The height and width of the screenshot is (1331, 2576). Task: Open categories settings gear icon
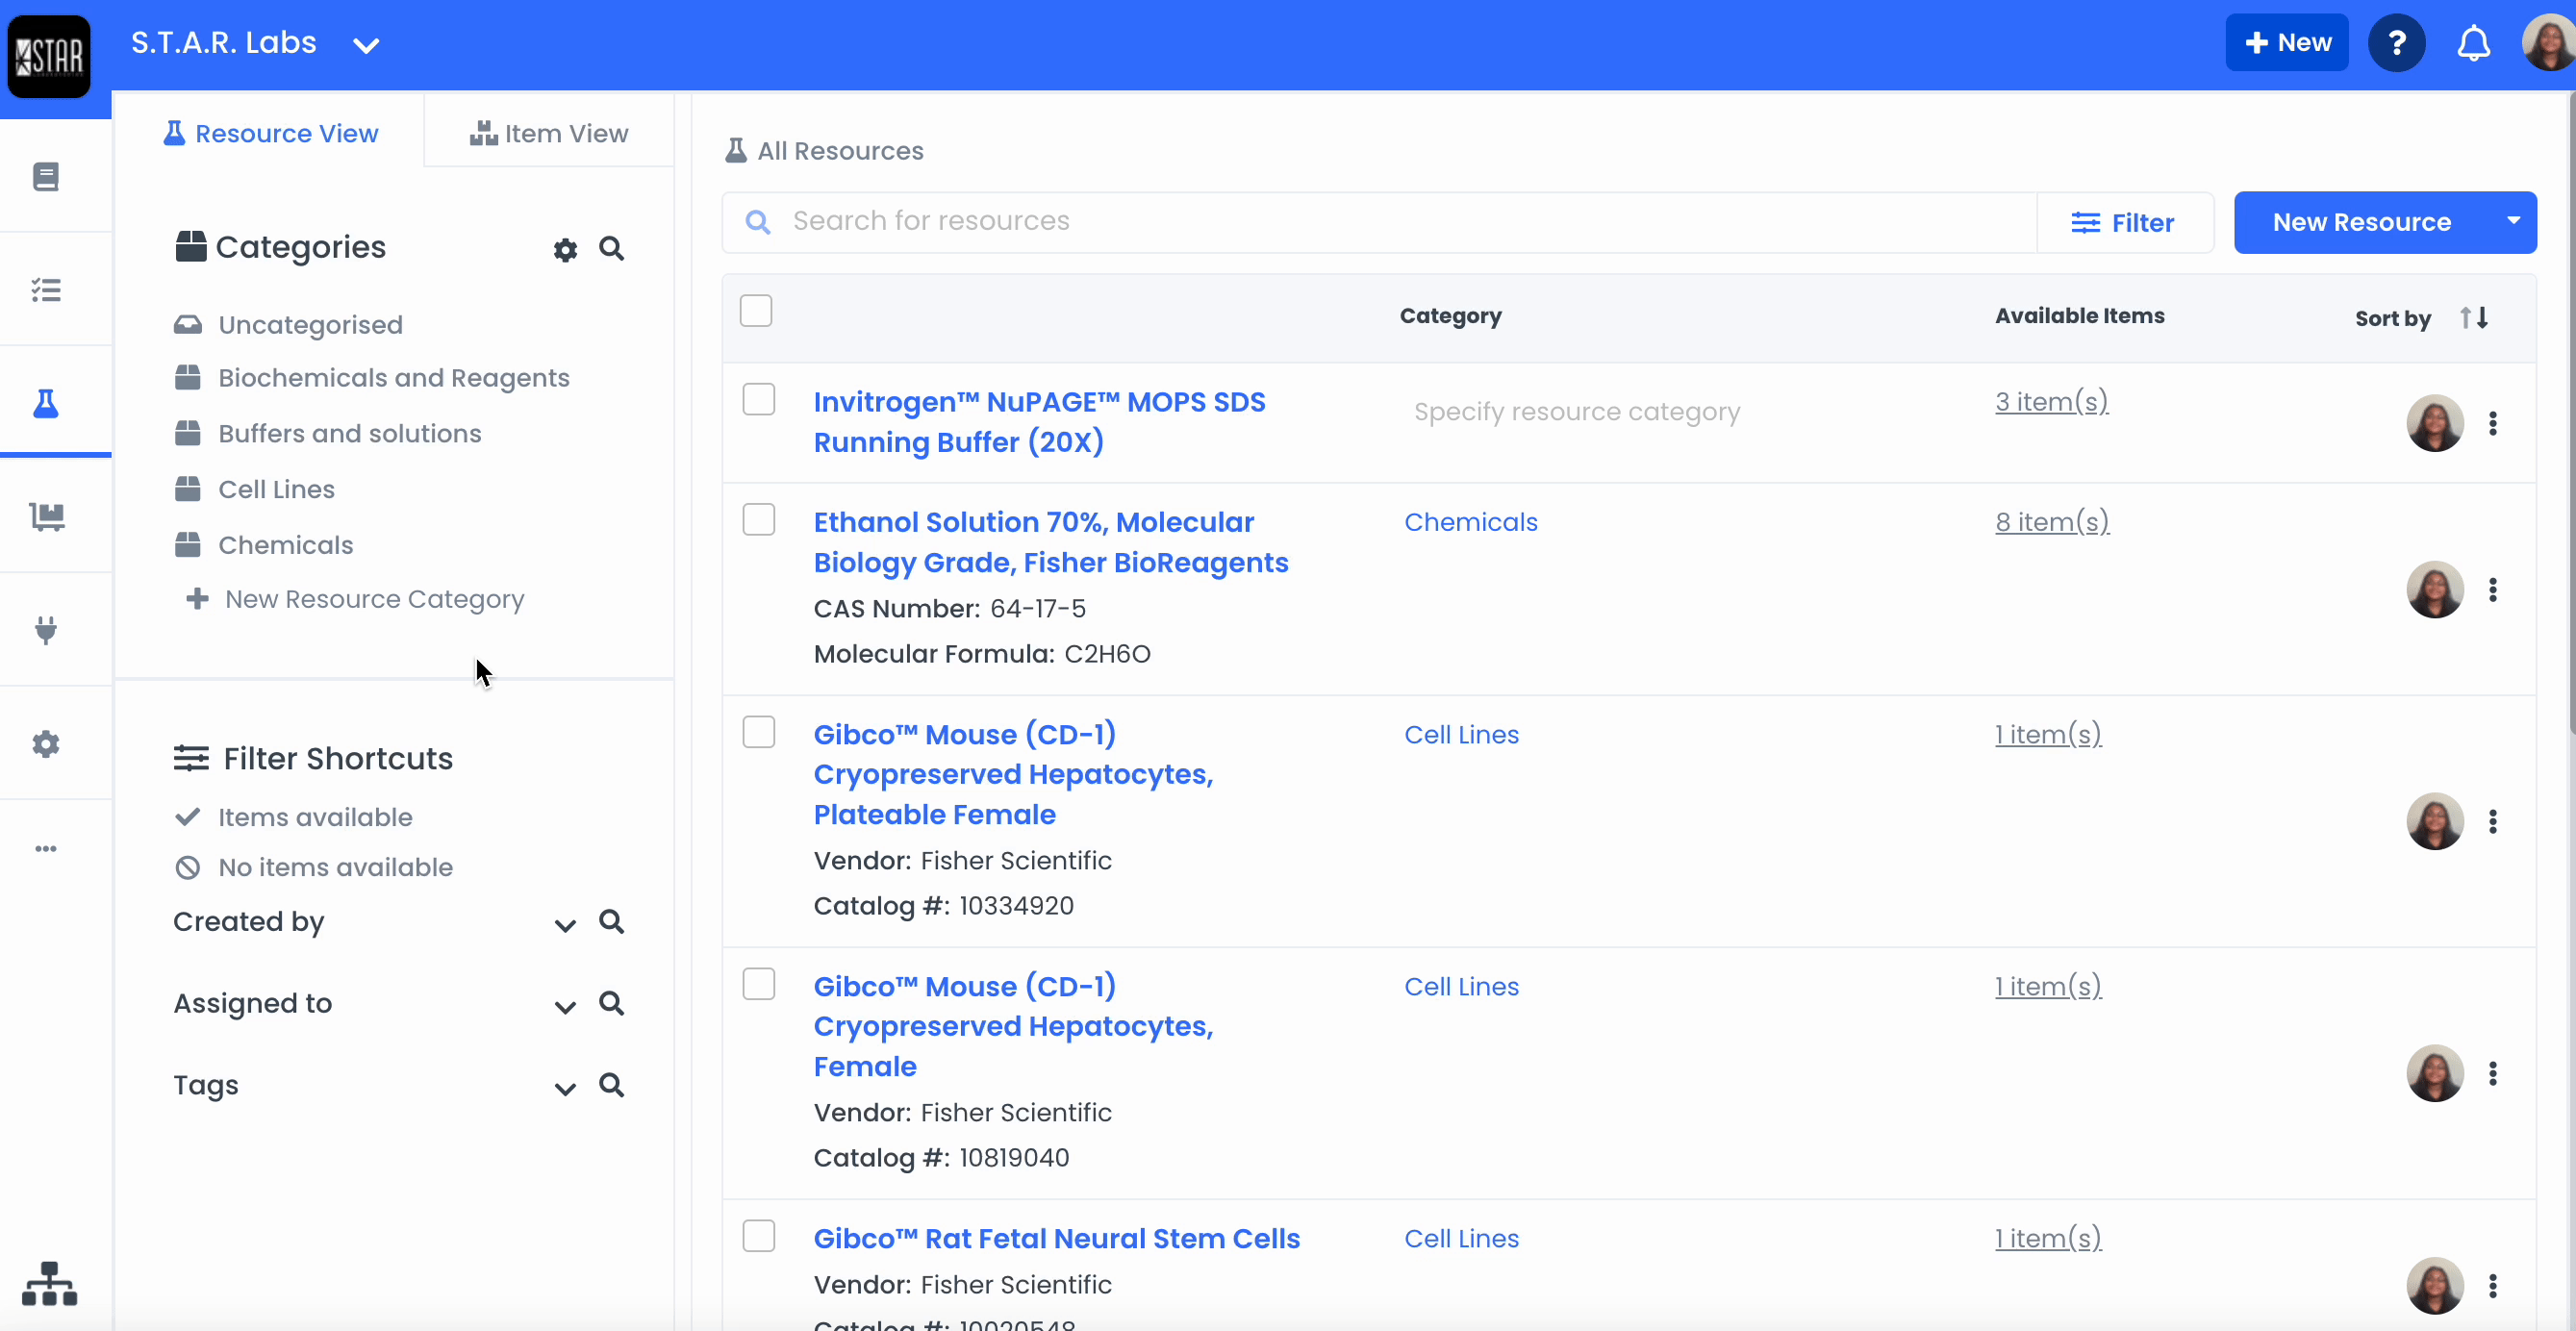point(565,249)
